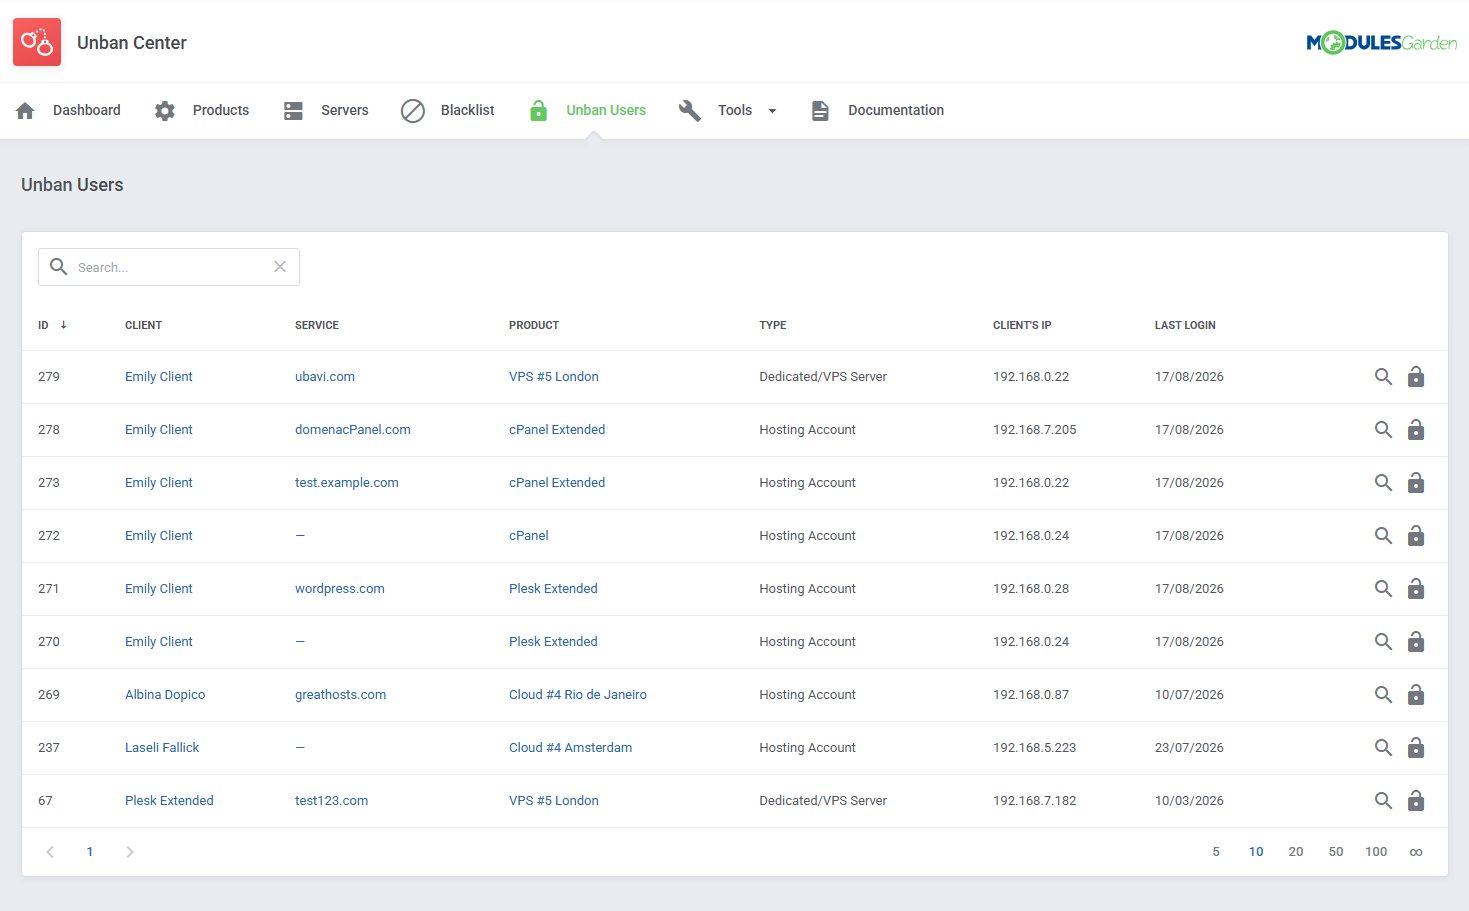The height and width of the screenshot is (911, 1469).
Task: Open VPS #5 London product in row 279
Action: point(554,377)
